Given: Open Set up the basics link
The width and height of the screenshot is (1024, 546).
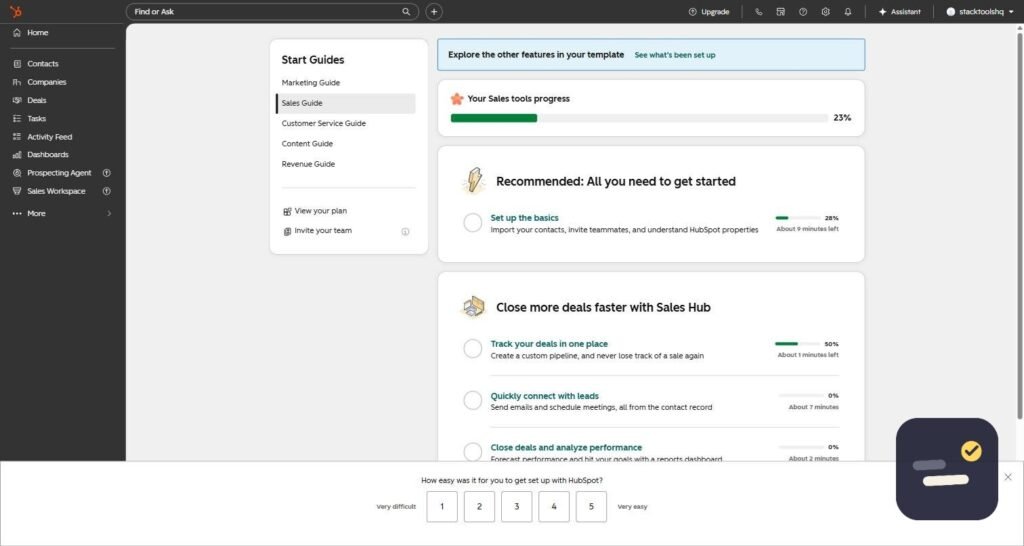Looking at the screenshot, I should [x=524, y=218].
